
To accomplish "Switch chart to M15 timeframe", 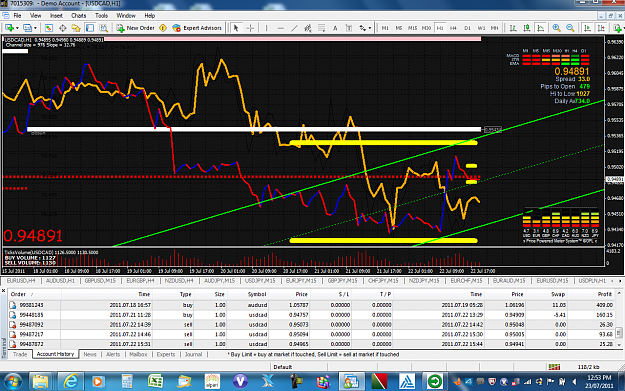I will point(412,28).
